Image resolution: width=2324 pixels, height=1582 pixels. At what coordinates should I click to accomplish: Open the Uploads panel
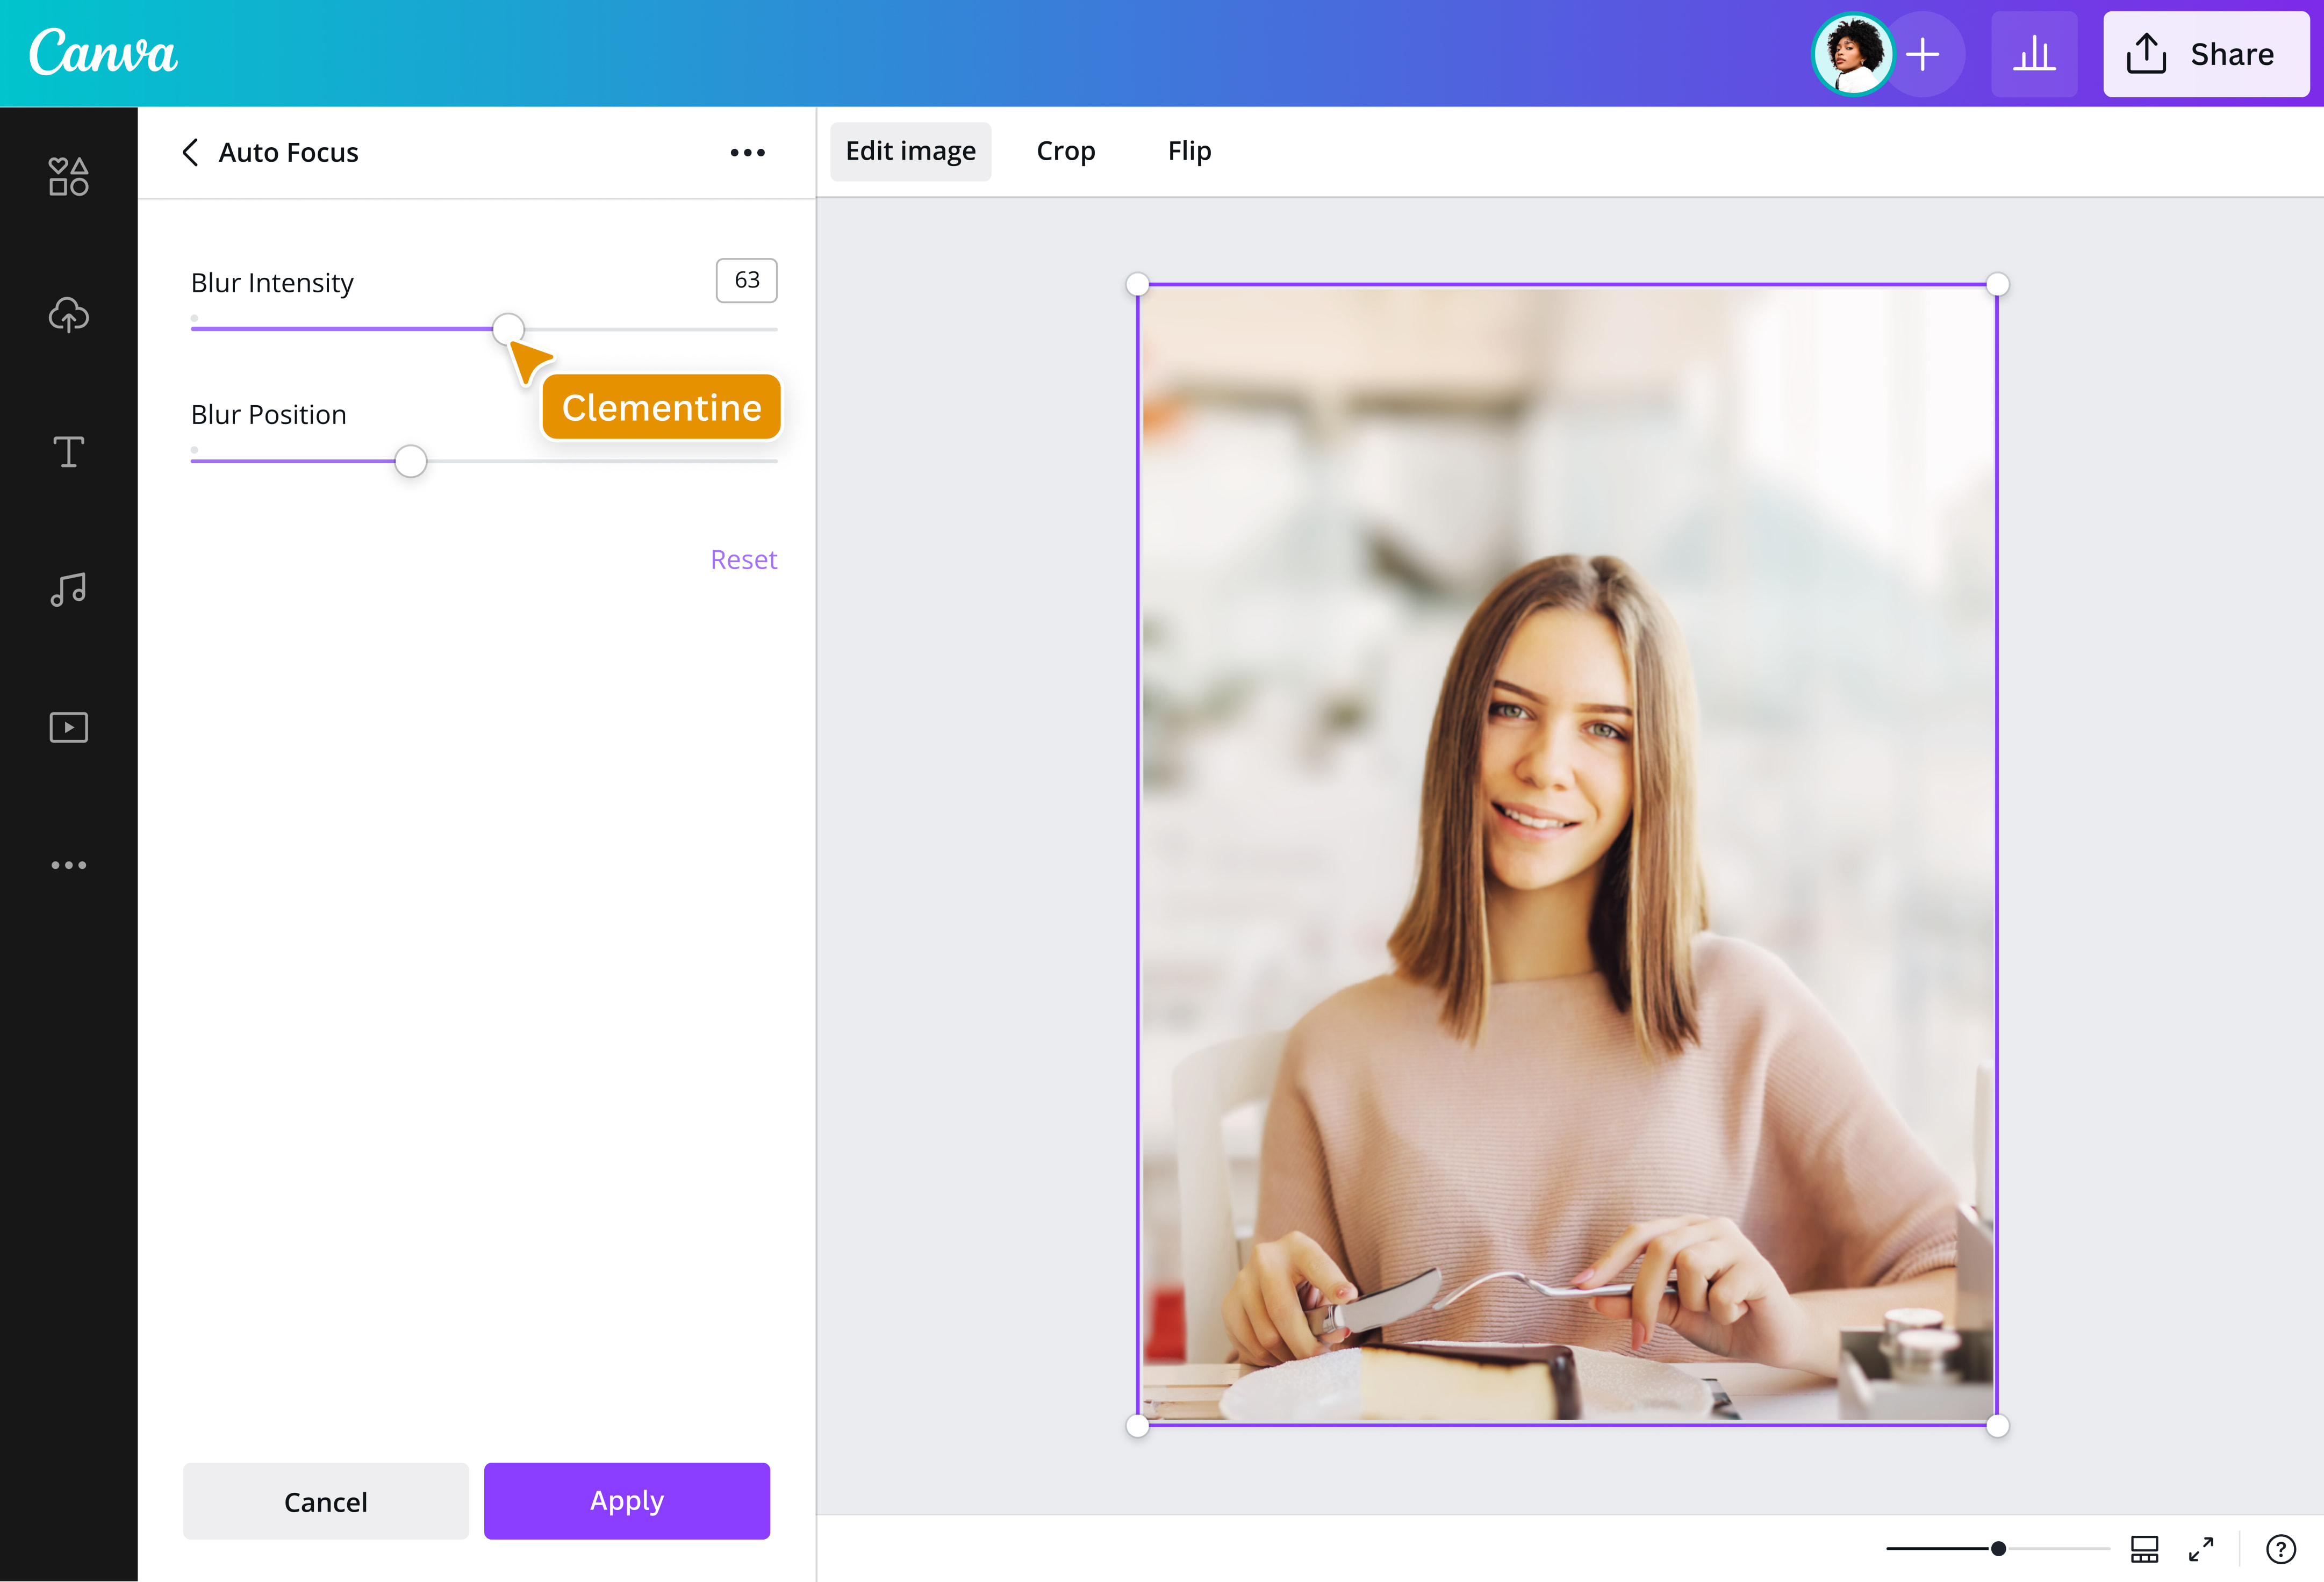[68, 316]
